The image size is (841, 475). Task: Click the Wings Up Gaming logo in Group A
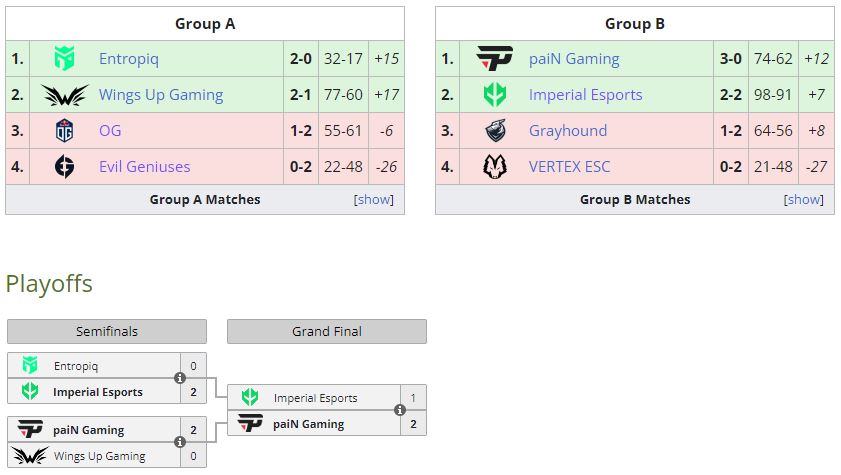(x=65, y=95)
